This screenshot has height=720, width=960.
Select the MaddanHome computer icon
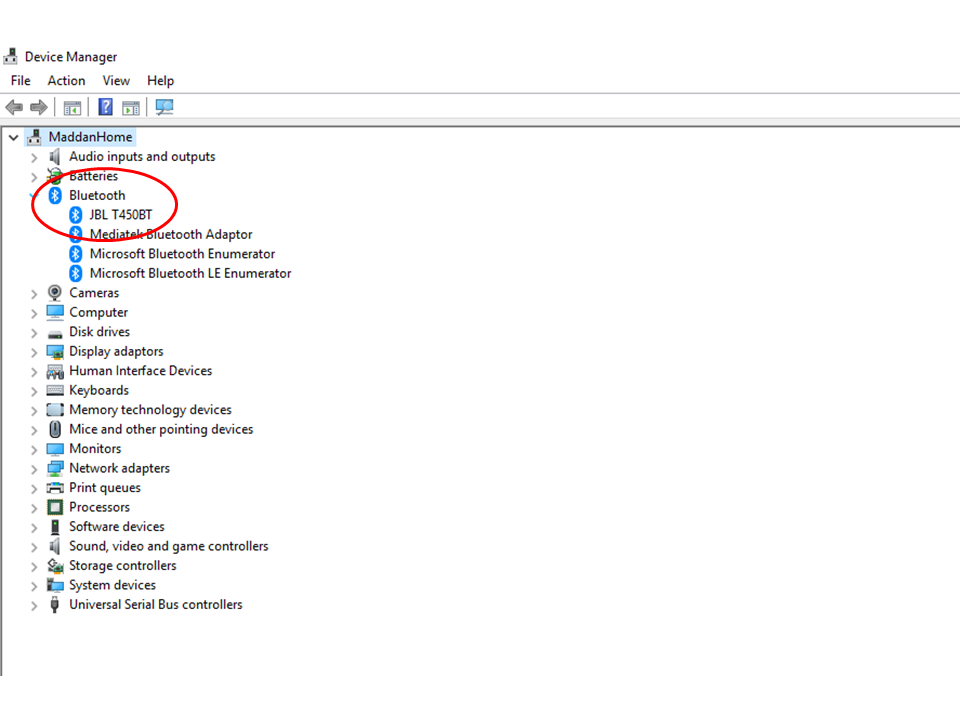click(x=34, y=137)
